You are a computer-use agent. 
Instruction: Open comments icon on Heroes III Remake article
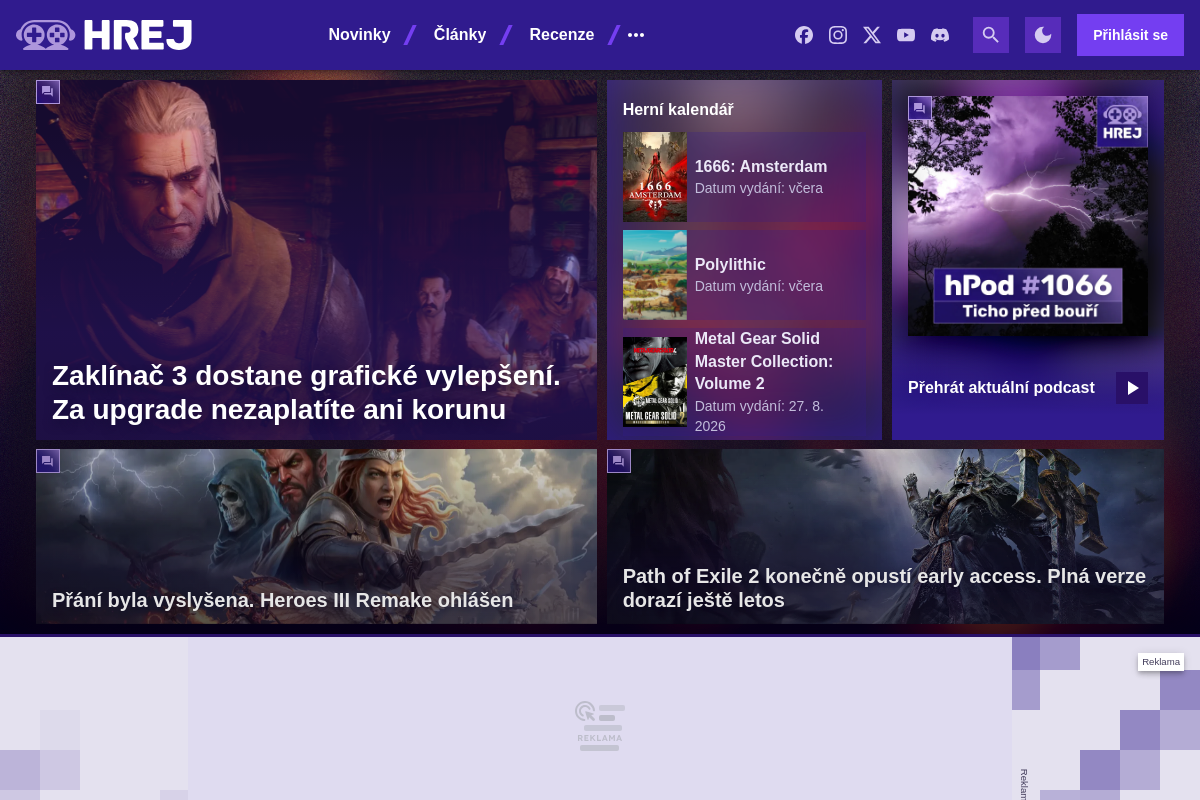(48, 461)
